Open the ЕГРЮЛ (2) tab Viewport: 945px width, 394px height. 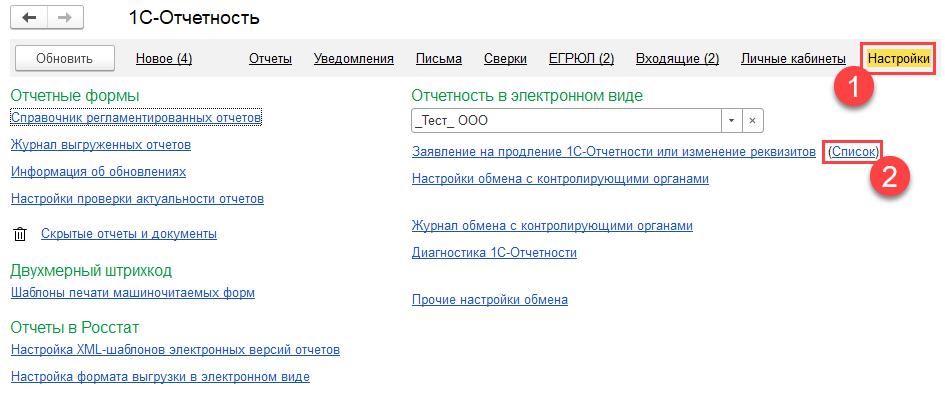pos(582,58)
